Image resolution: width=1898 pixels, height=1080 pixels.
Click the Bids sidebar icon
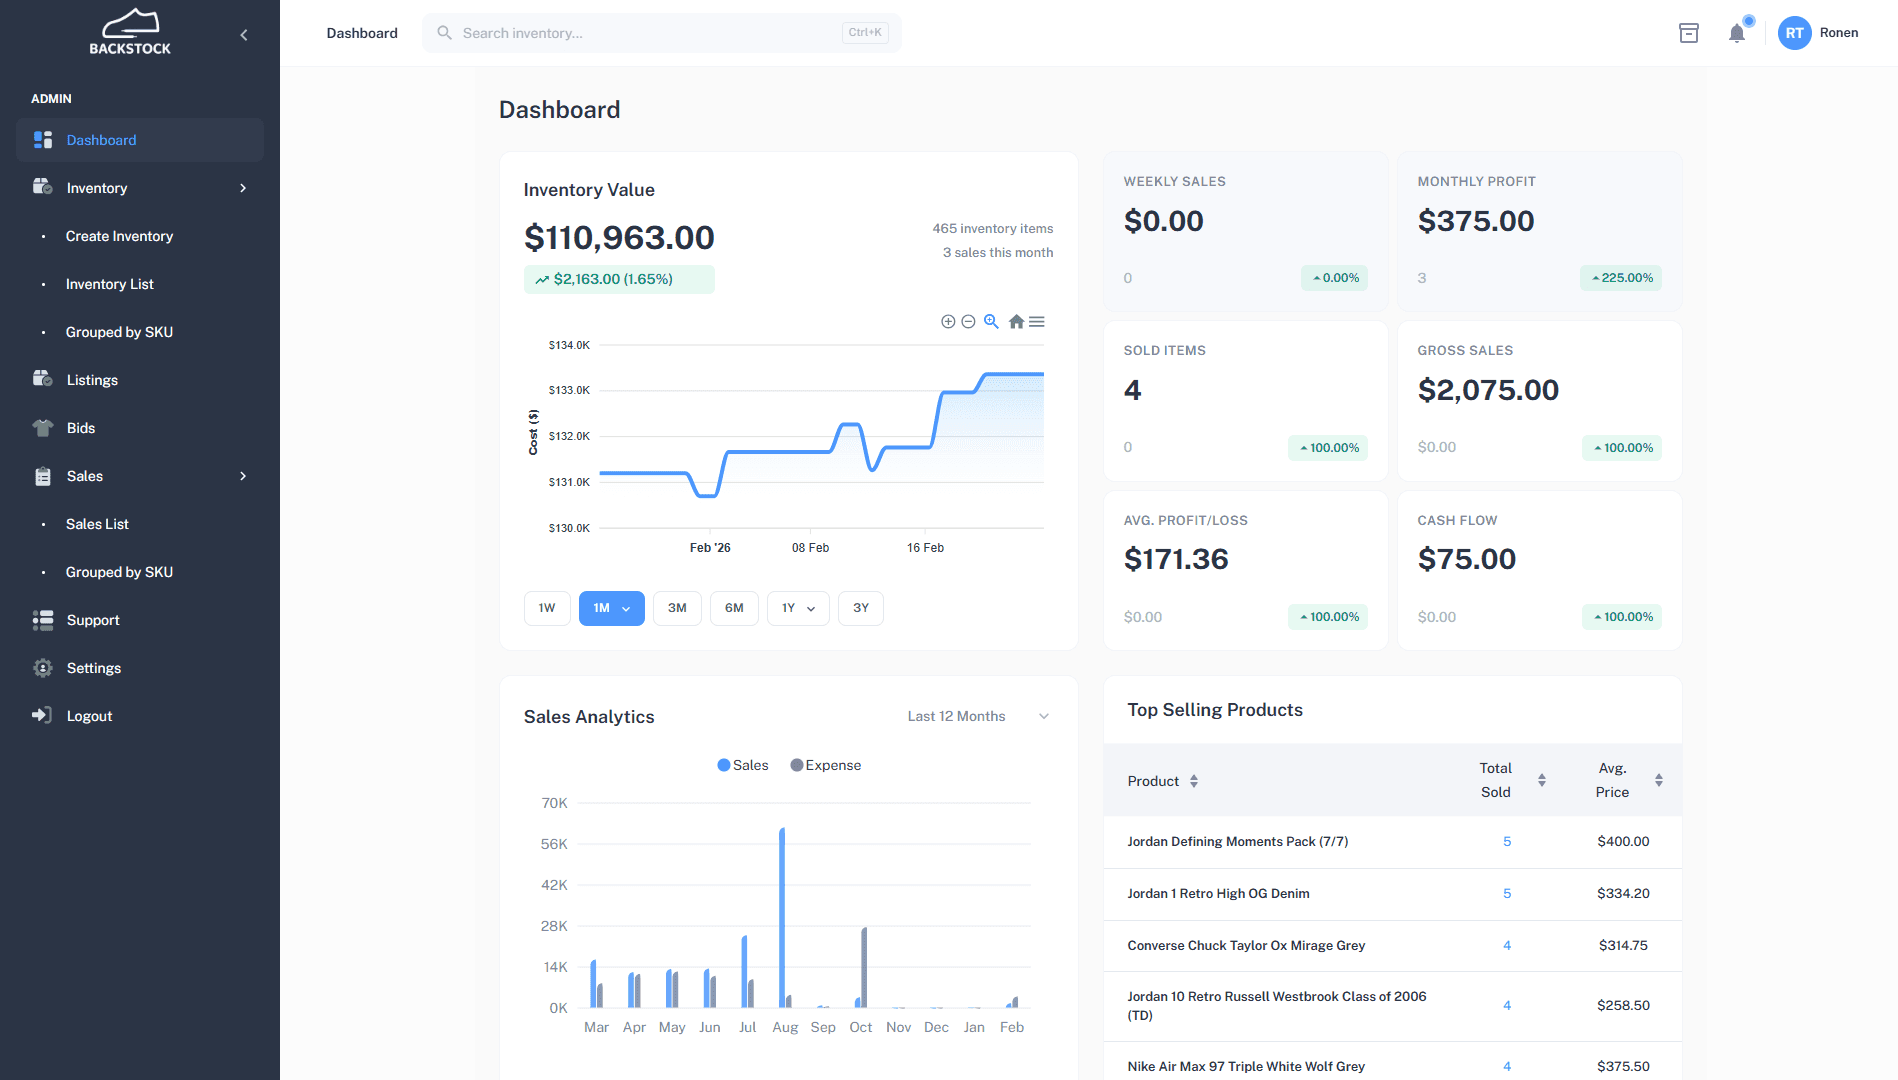coord(43,427)
